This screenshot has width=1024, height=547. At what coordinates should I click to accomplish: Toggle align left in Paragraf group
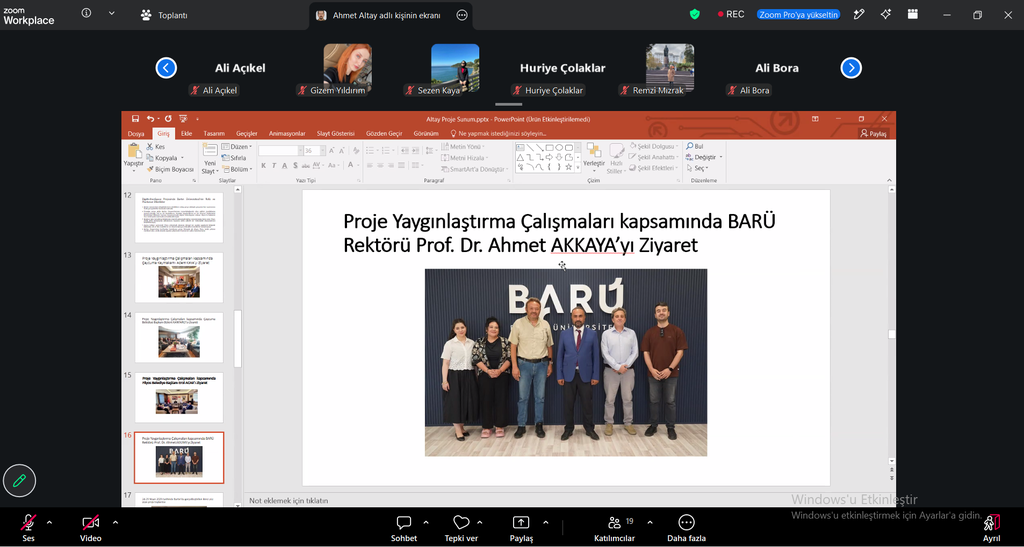point(370,167)
